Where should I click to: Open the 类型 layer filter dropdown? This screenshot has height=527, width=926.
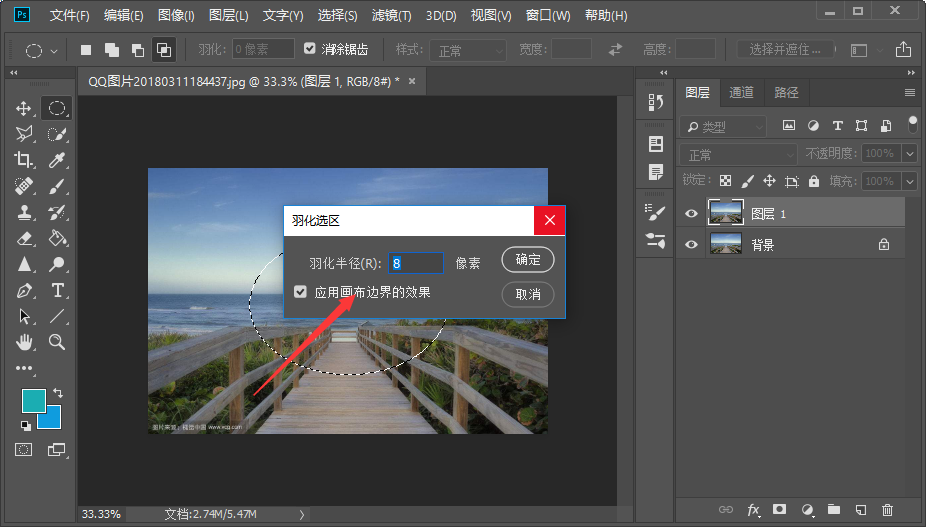tap(722, 127)
